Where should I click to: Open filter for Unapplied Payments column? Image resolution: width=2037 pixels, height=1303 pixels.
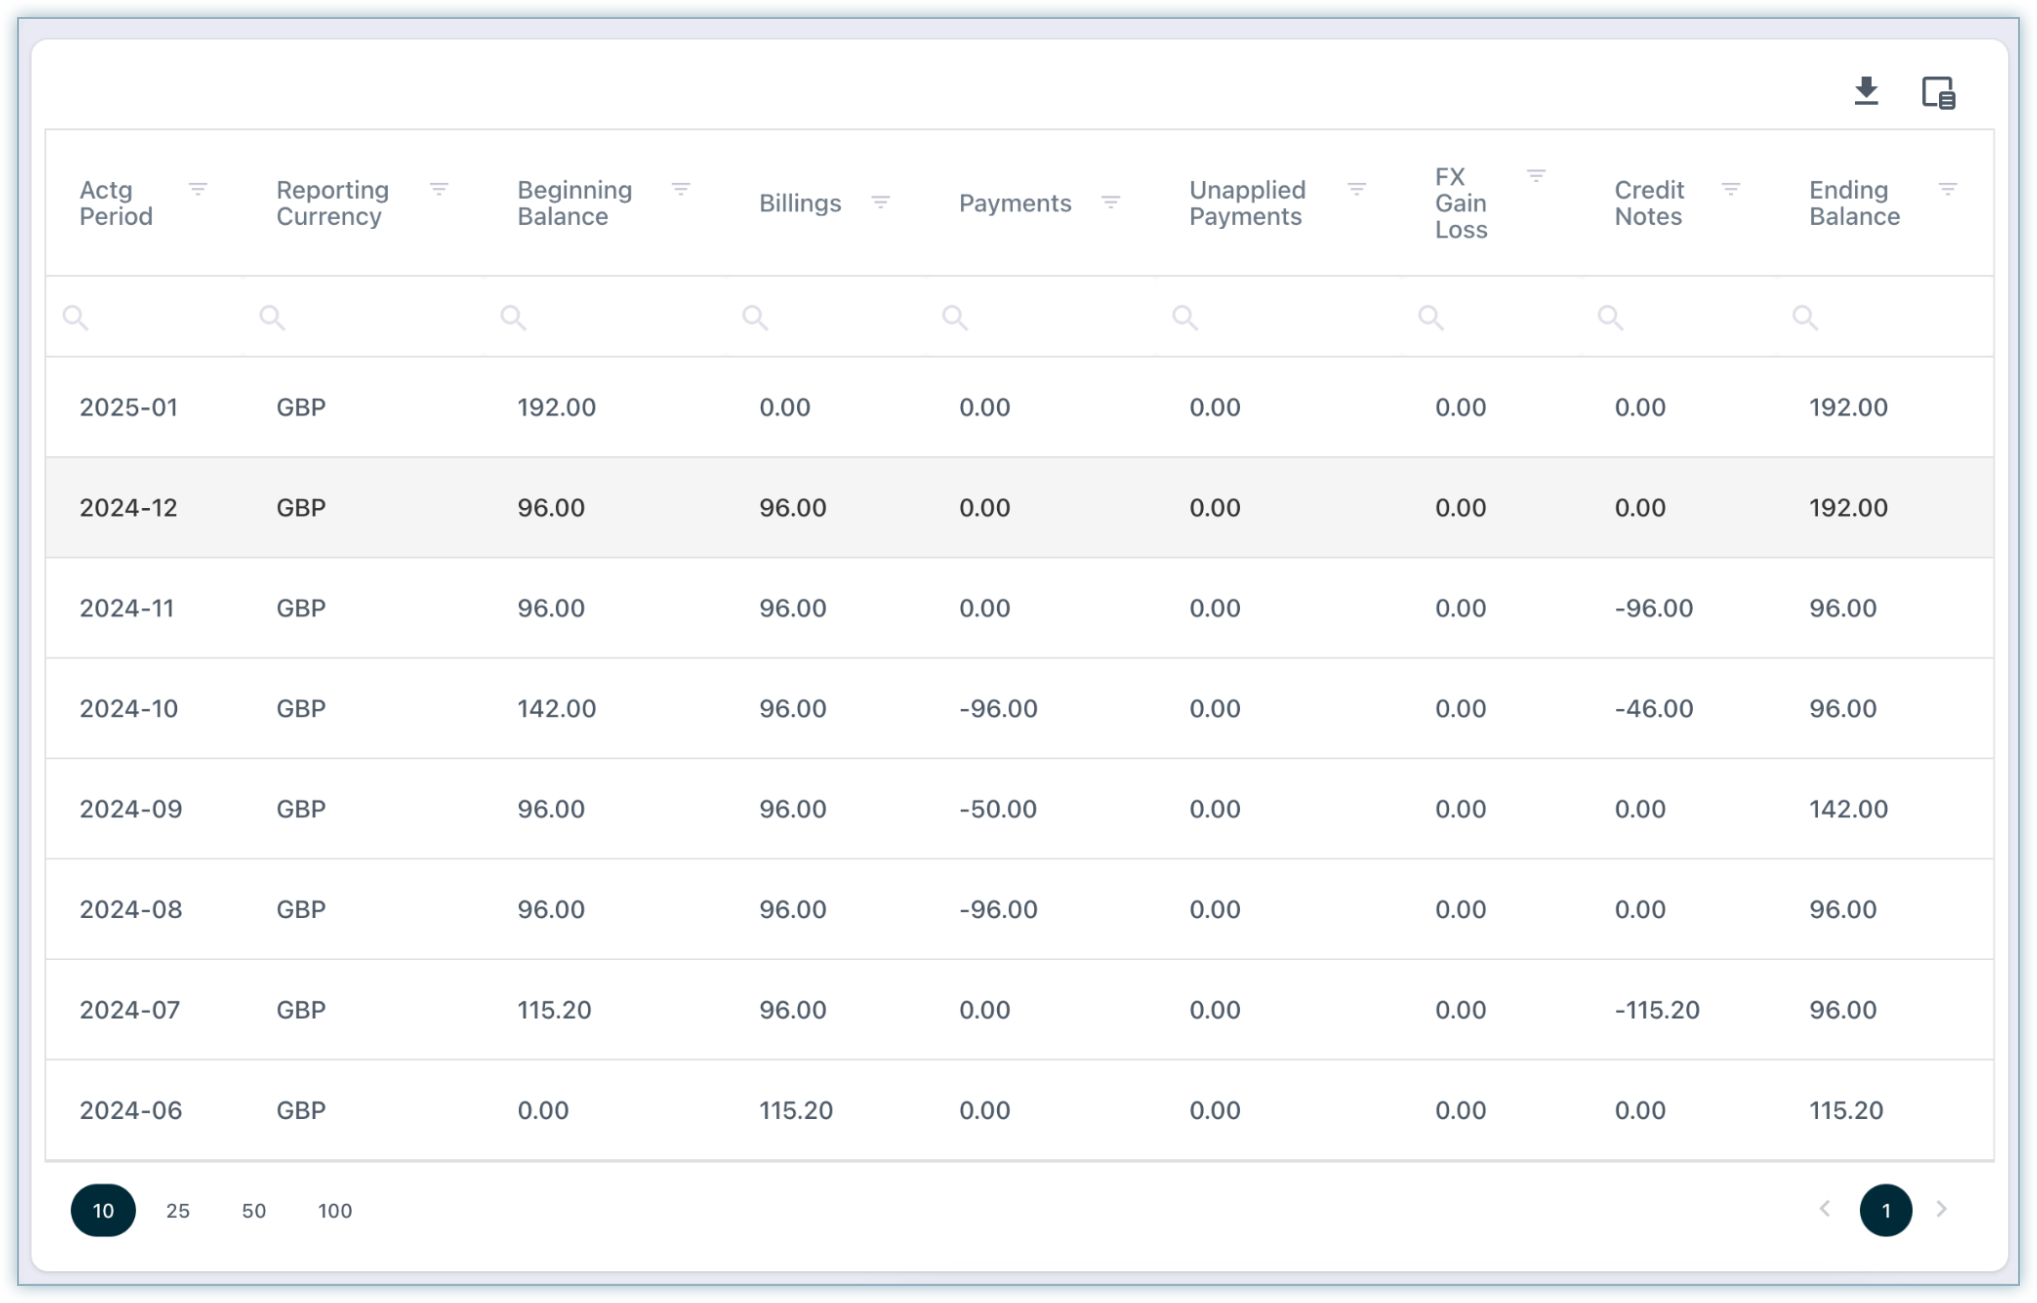(x=1356, y=189)
